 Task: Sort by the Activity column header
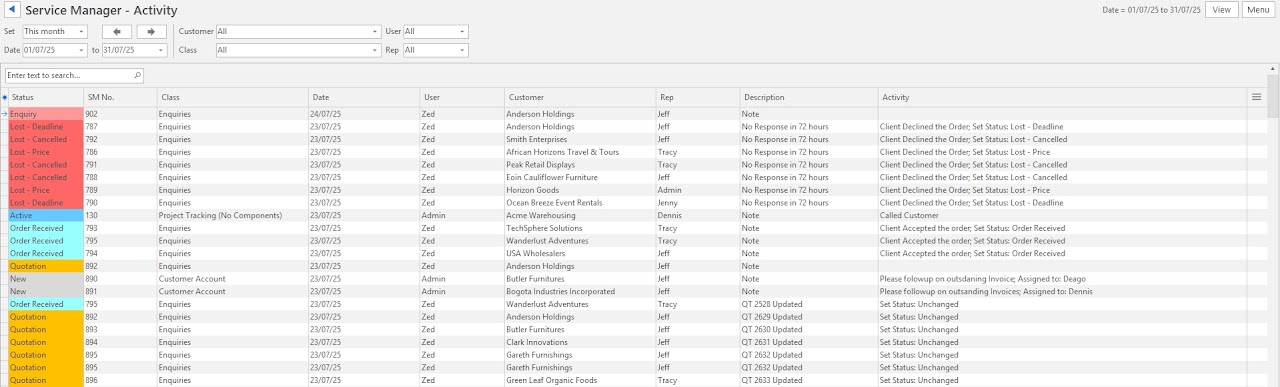1062,97
